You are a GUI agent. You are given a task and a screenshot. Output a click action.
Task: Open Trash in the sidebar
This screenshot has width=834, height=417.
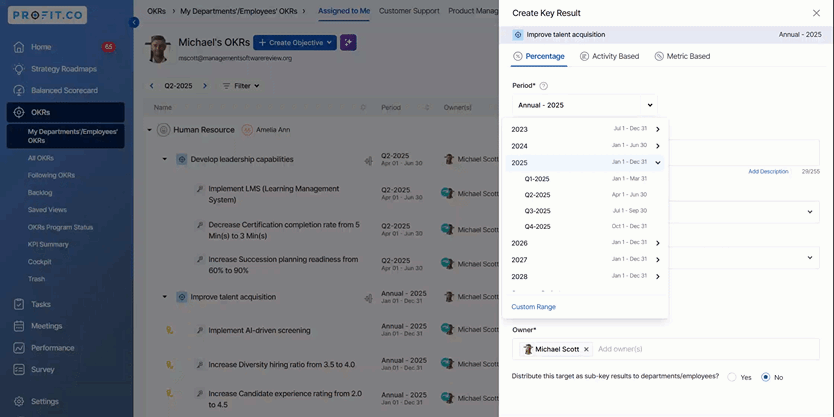36,279
